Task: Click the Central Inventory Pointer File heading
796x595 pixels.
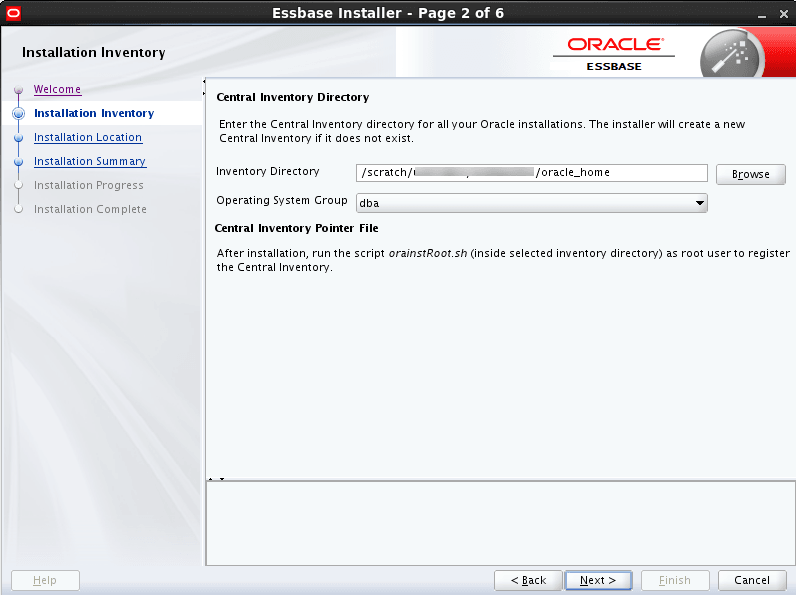Action: (296, 228)
